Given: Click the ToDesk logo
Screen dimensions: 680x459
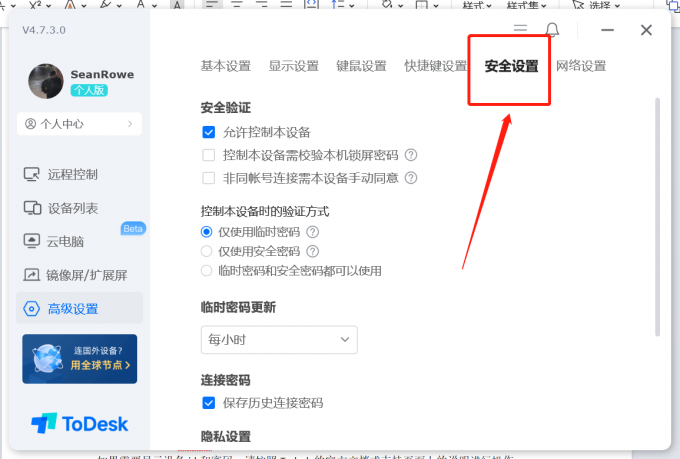Looking at the screenshot, I should (x=80, y=423).
